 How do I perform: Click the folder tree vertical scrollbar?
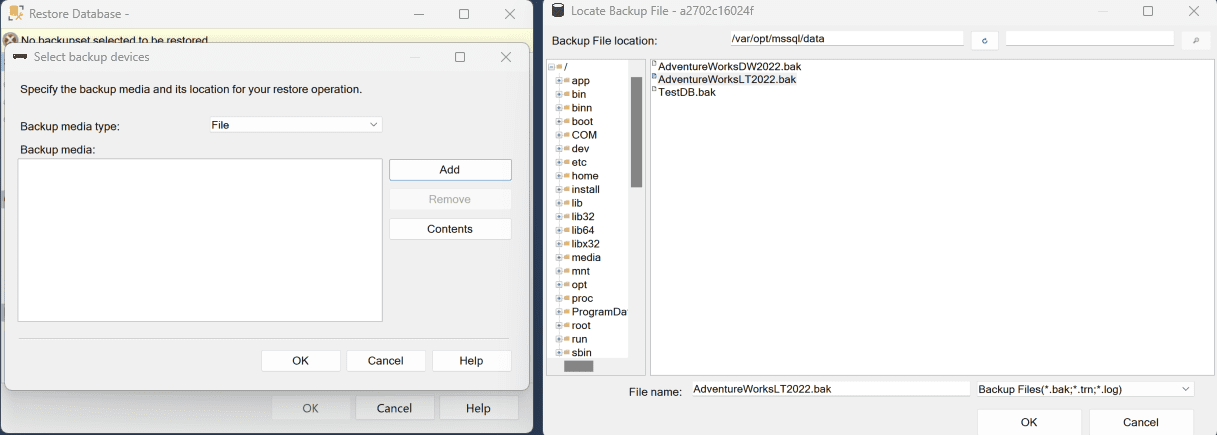click(636, 132)
